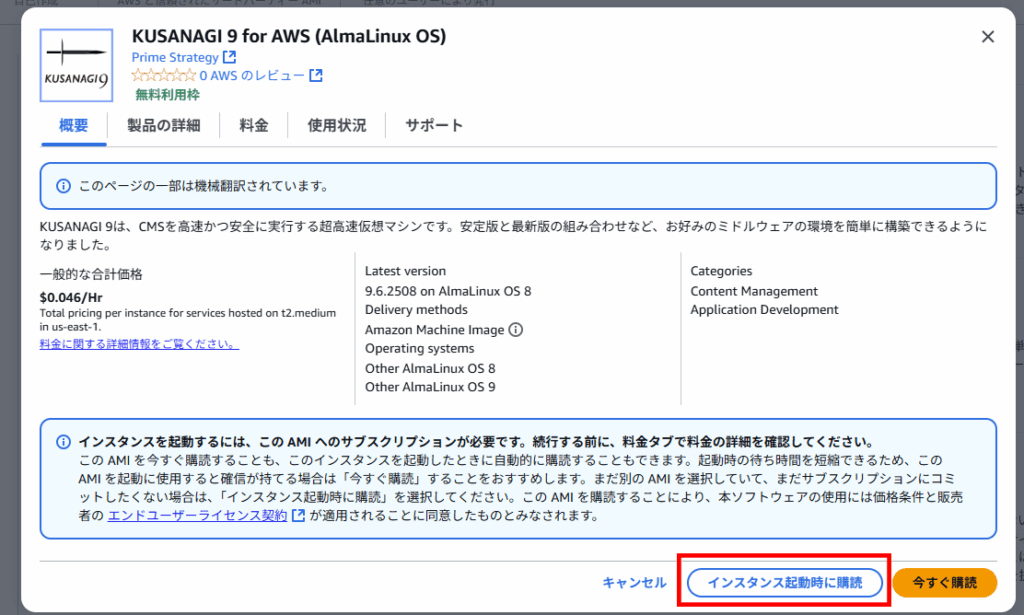1024x615 pixels.
Task: Click Other AlmaLinux OS 8 text
Action: [x=430, y=368]
